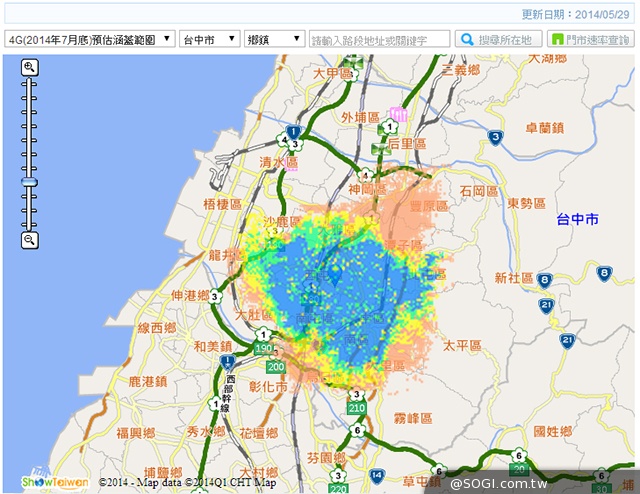Open the 鄉鎮 township dropdown
Screen dimensions: 640x494
coord(276,39)
